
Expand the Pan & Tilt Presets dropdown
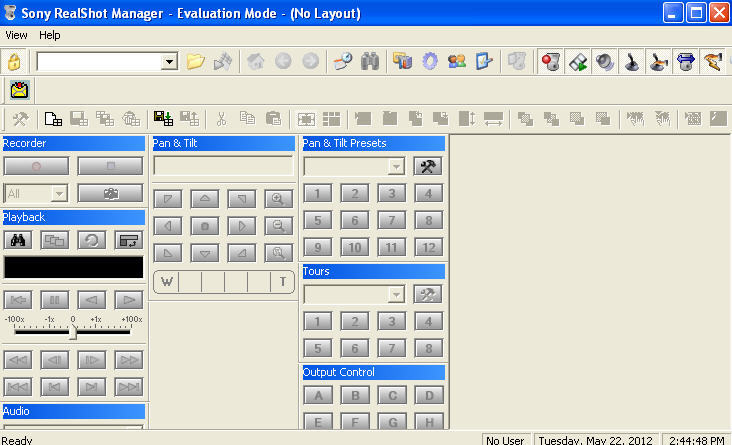click(396, 166)
